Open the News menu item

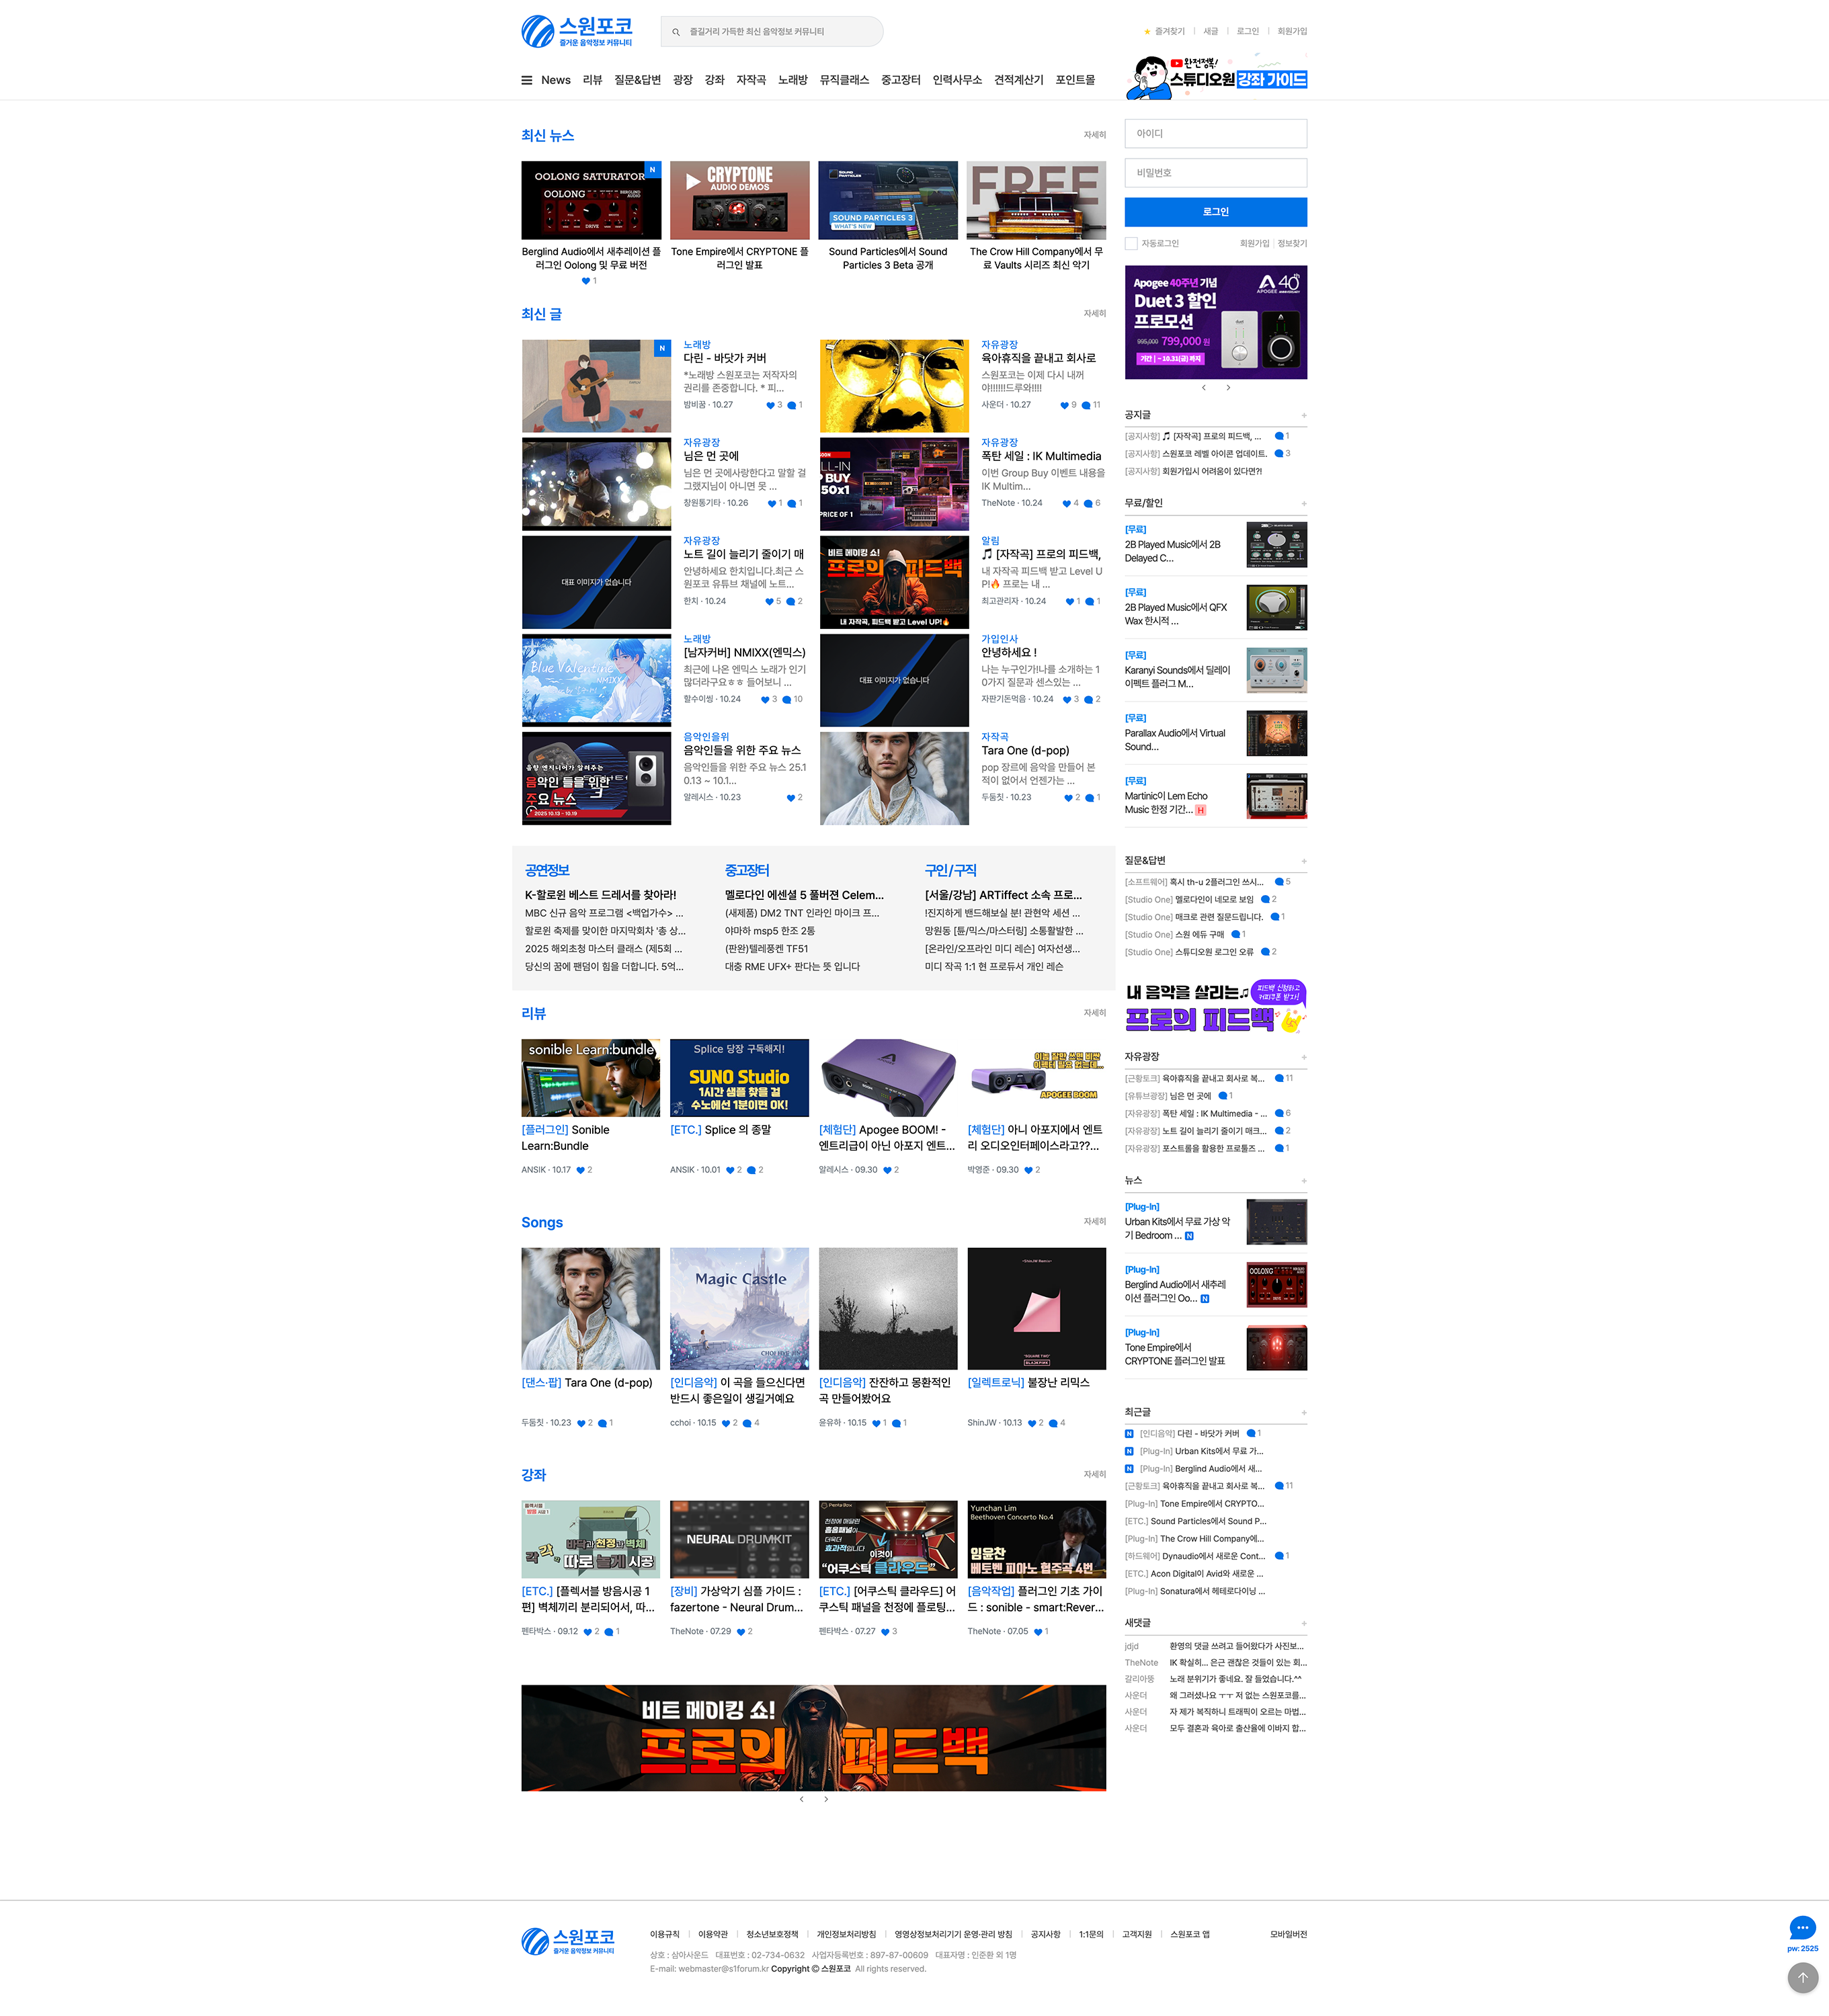point(556,80)
